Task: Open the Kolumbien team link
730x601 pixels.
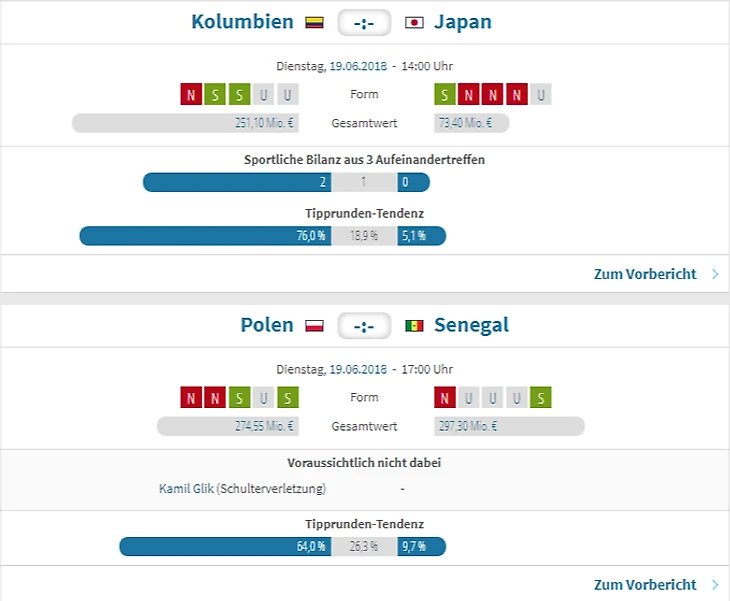Action: pyautogui.click(x=243, y=22)
